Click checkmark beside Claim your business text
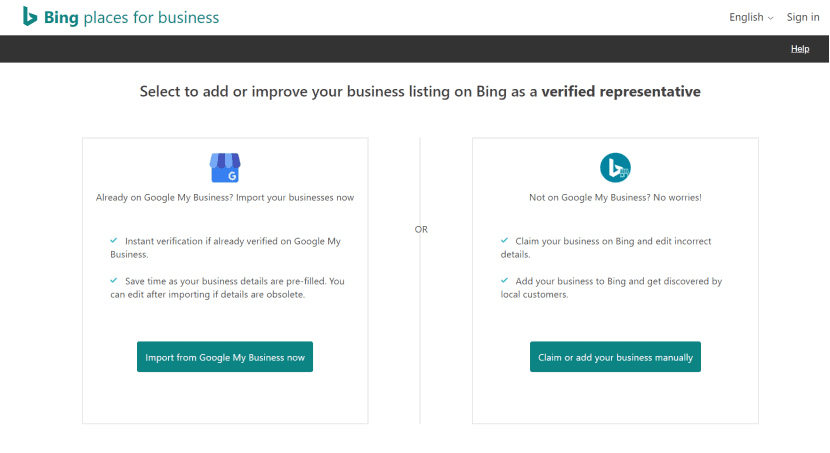830x453 pixels. point(504,240)
